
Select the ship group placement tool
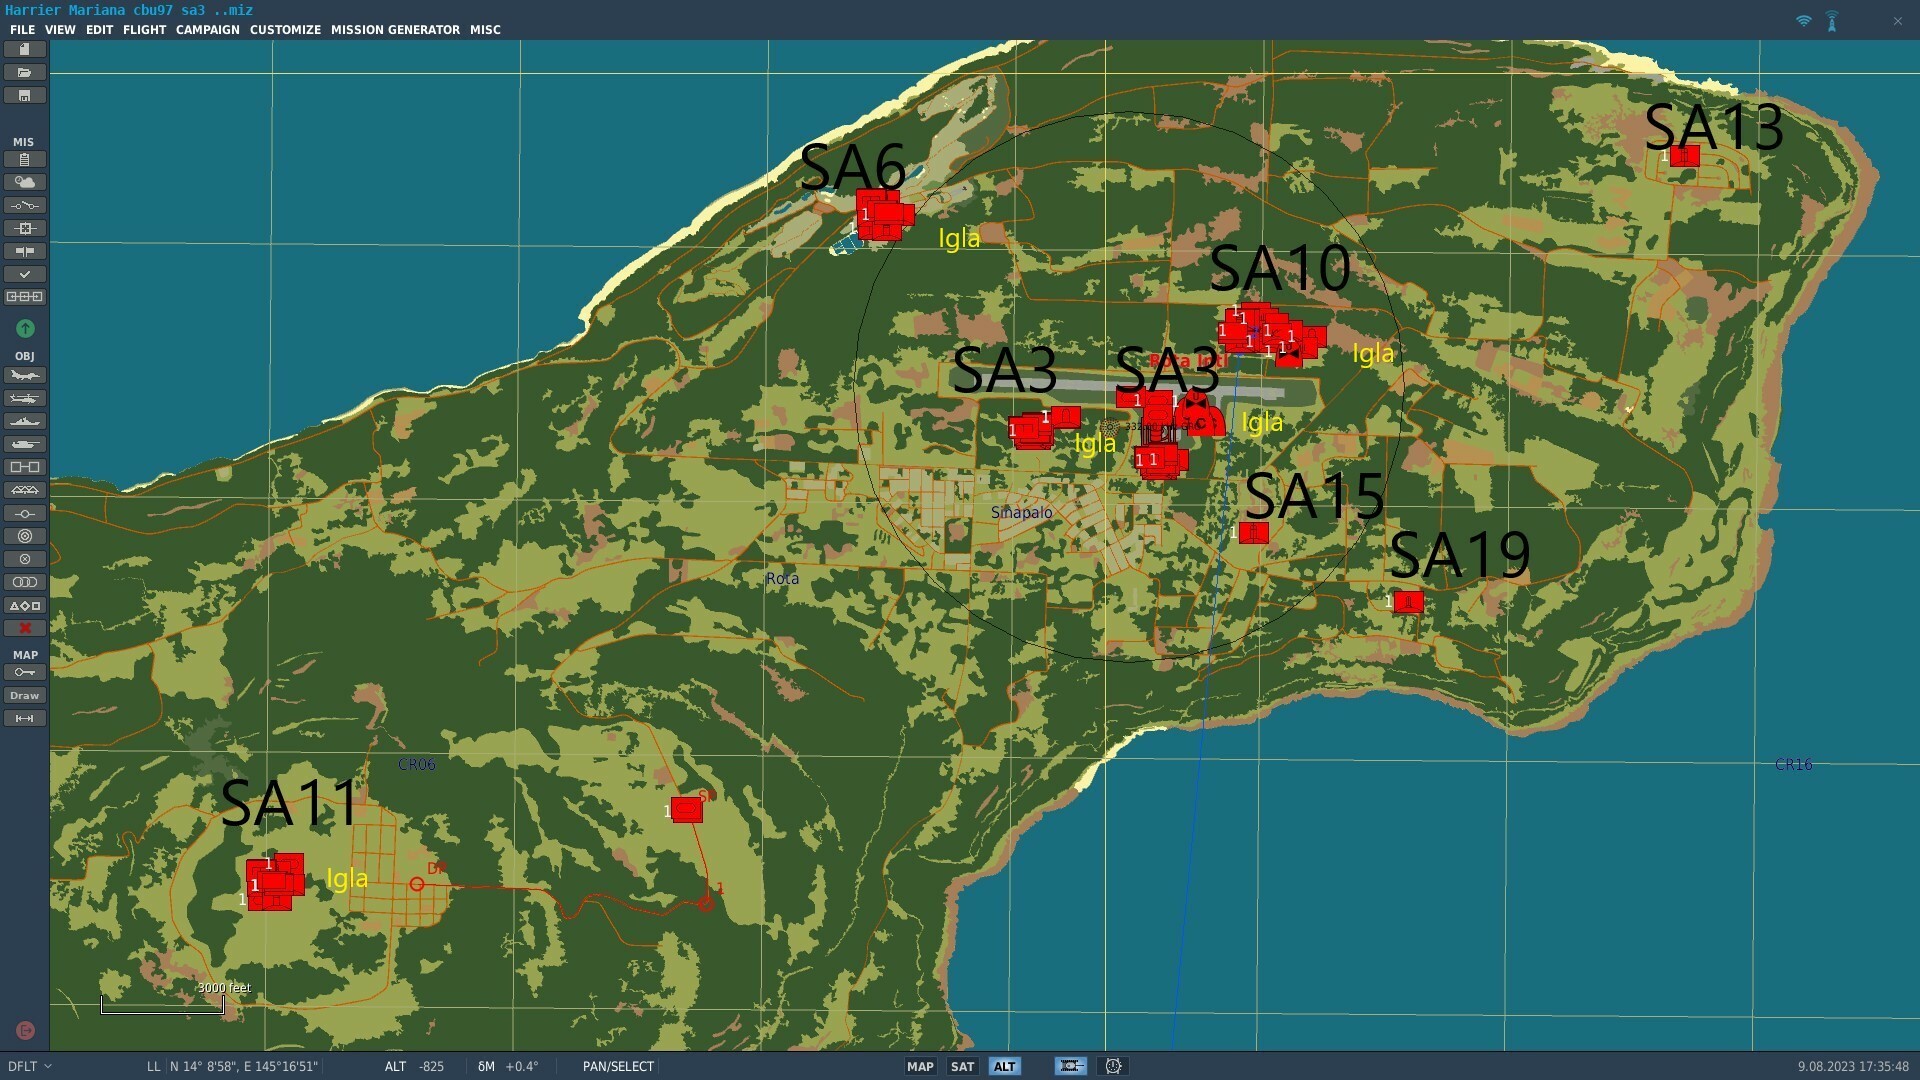tap(24, 422)
